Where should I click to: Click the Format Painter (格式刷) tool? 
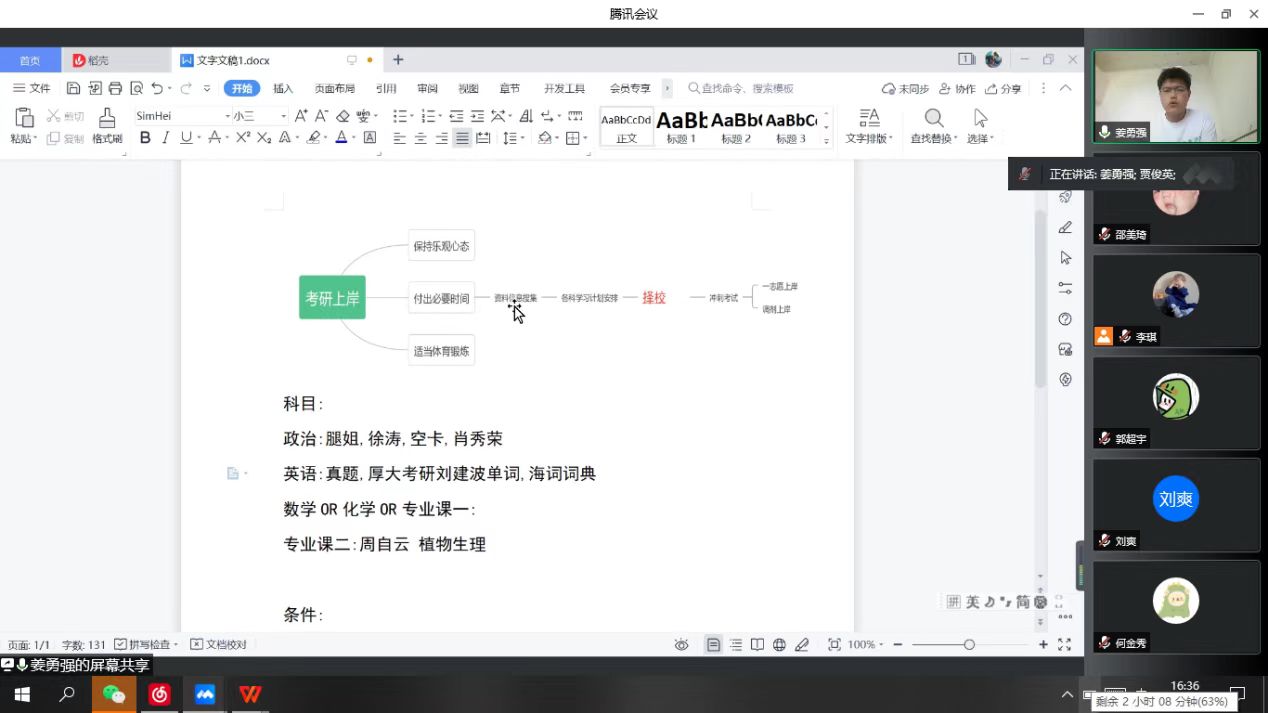click(107, 126)
